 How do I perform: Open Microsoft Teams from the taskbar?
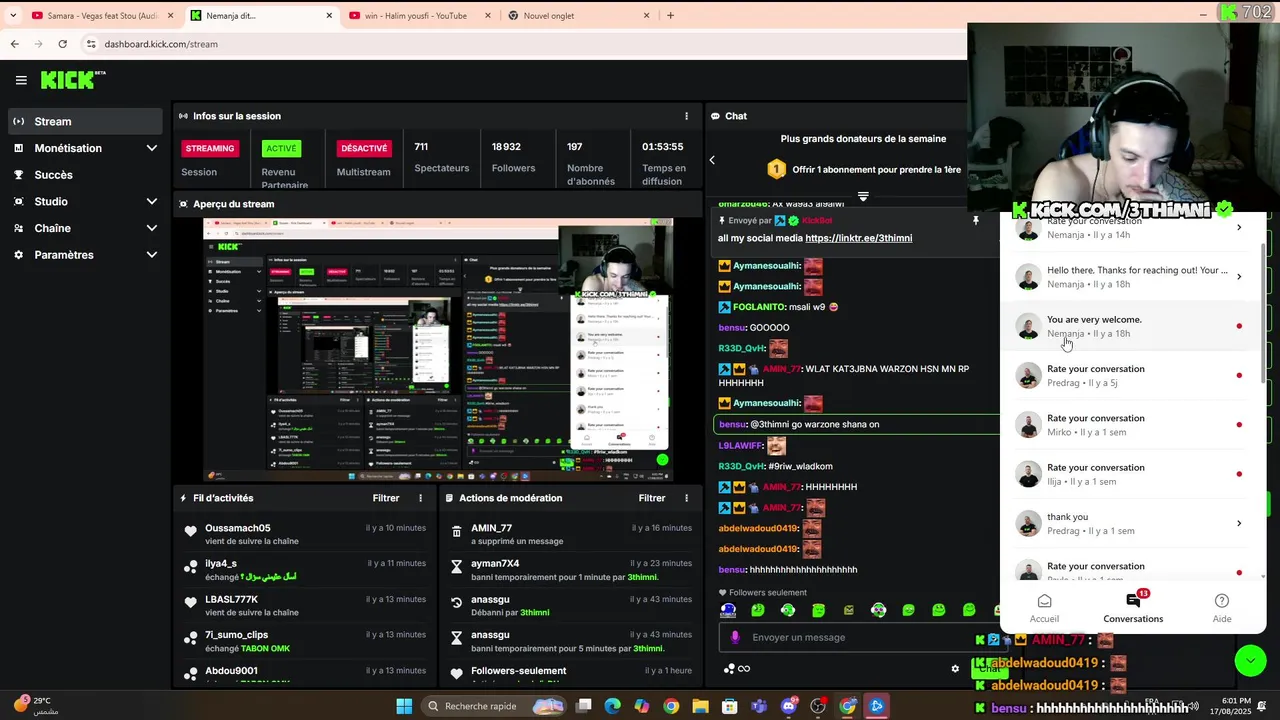click(x=759, y=706)
